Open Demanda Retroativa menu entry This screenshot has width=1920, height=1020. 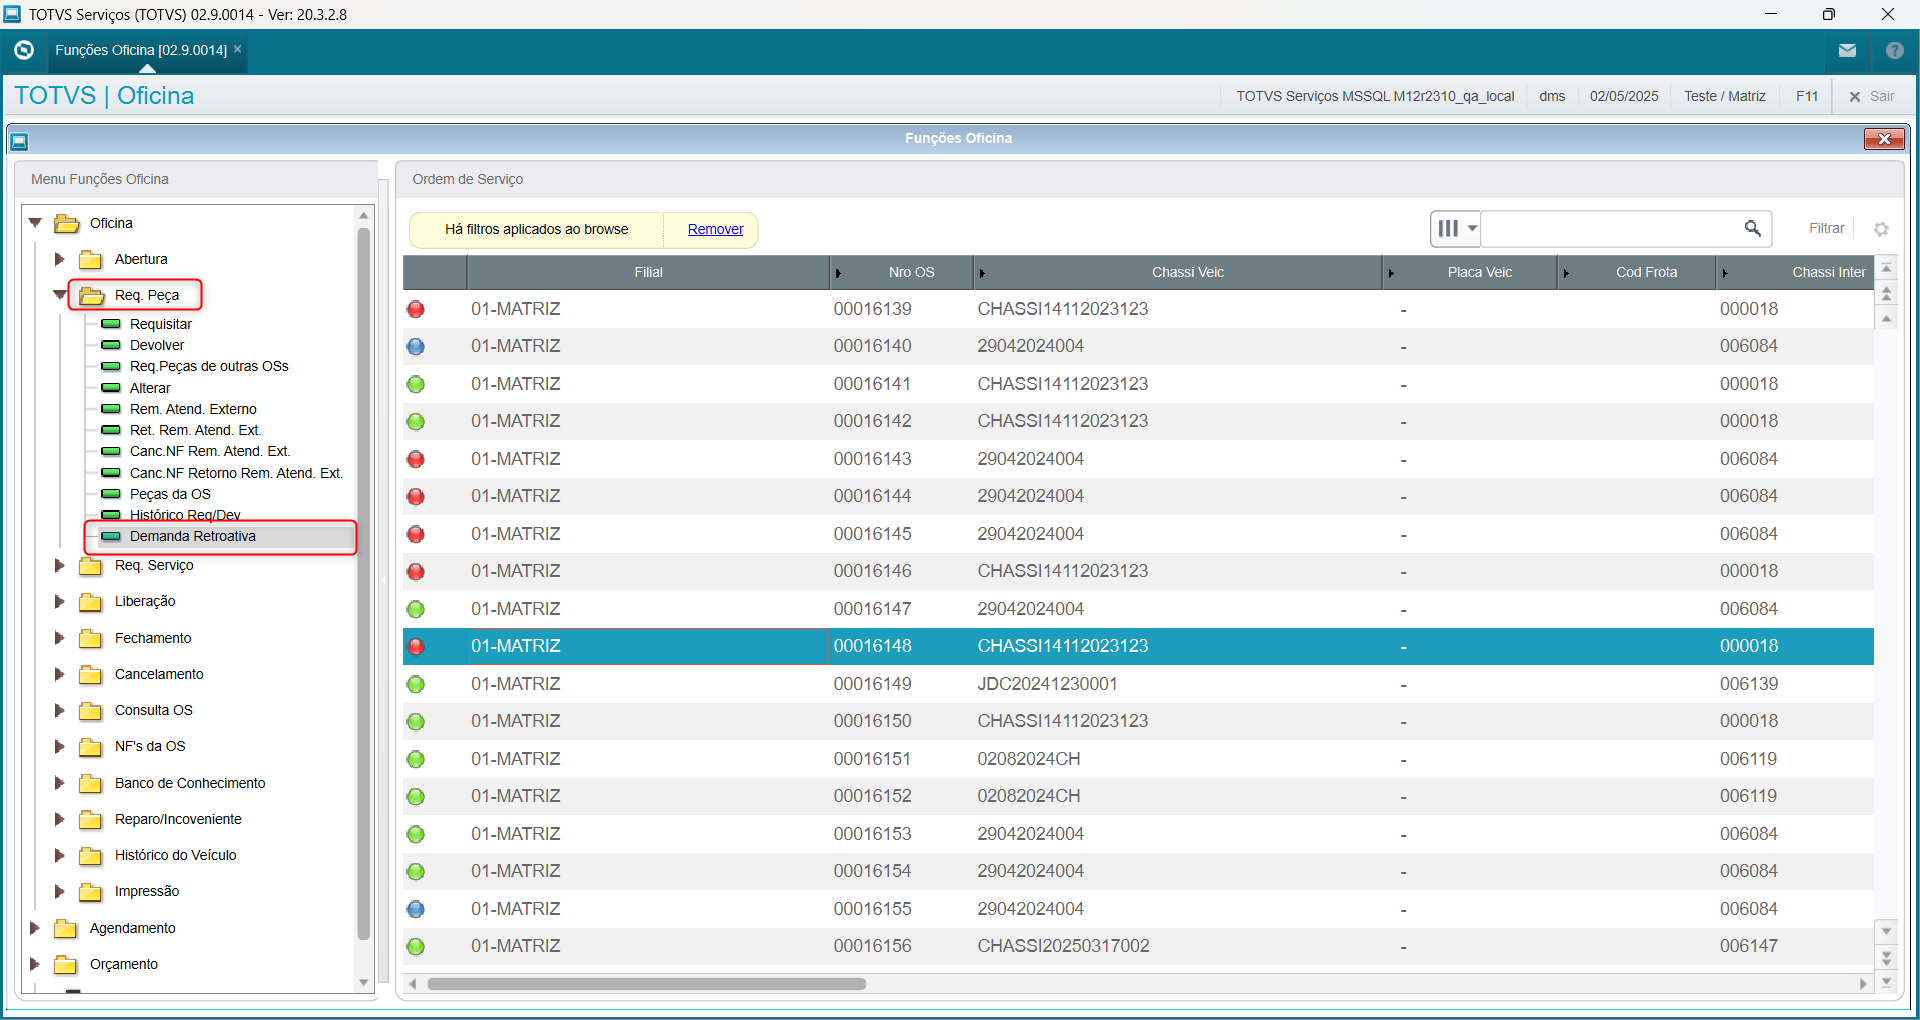point(193,537)
